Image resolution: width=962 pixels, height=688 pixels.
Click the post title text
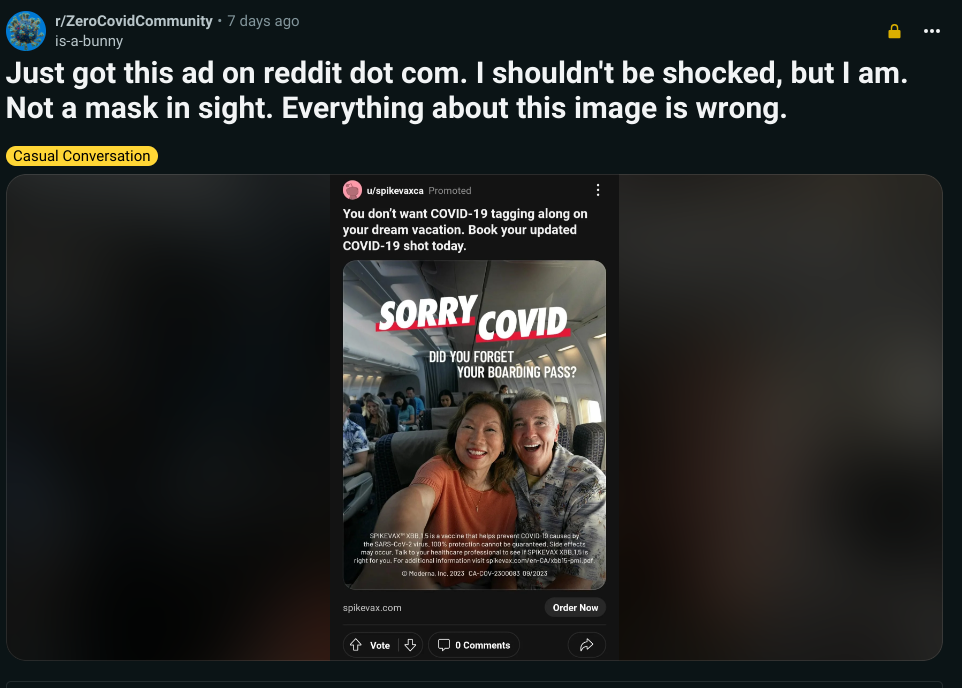(457, 90)
